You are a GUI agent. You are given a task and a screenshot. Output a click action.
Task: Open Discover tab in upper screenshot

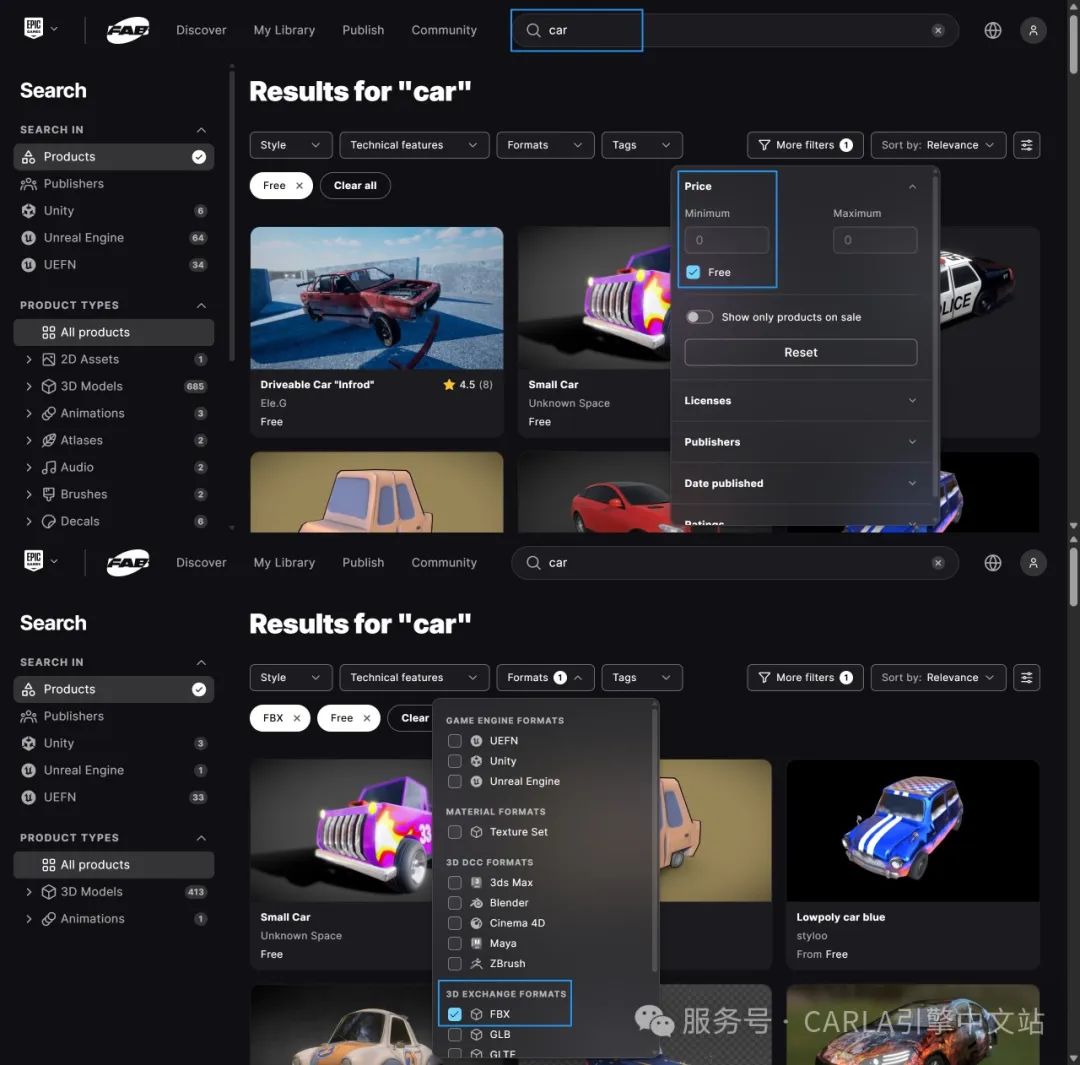click(201, 30)
